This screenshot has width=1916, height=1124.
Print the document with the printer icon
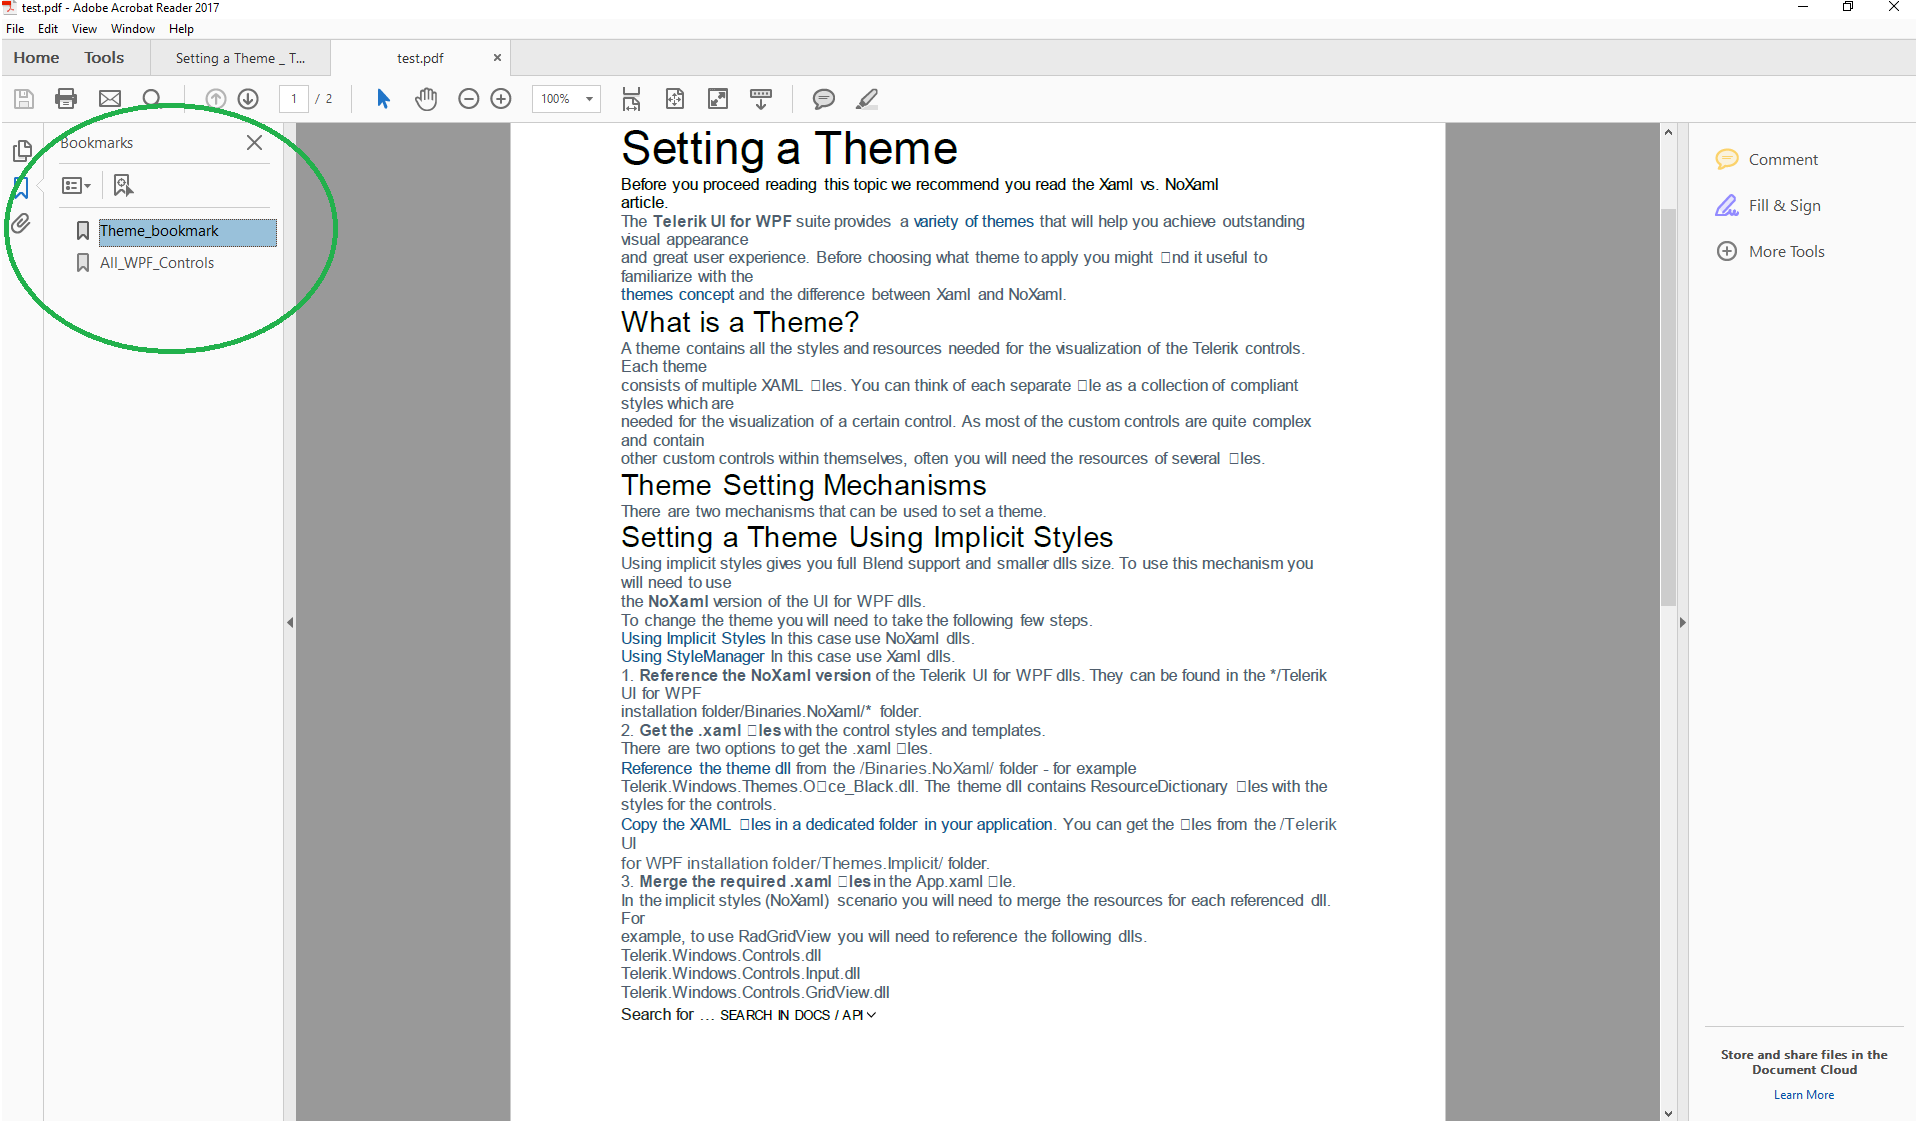pyautogui.click(x=66, y=99)
